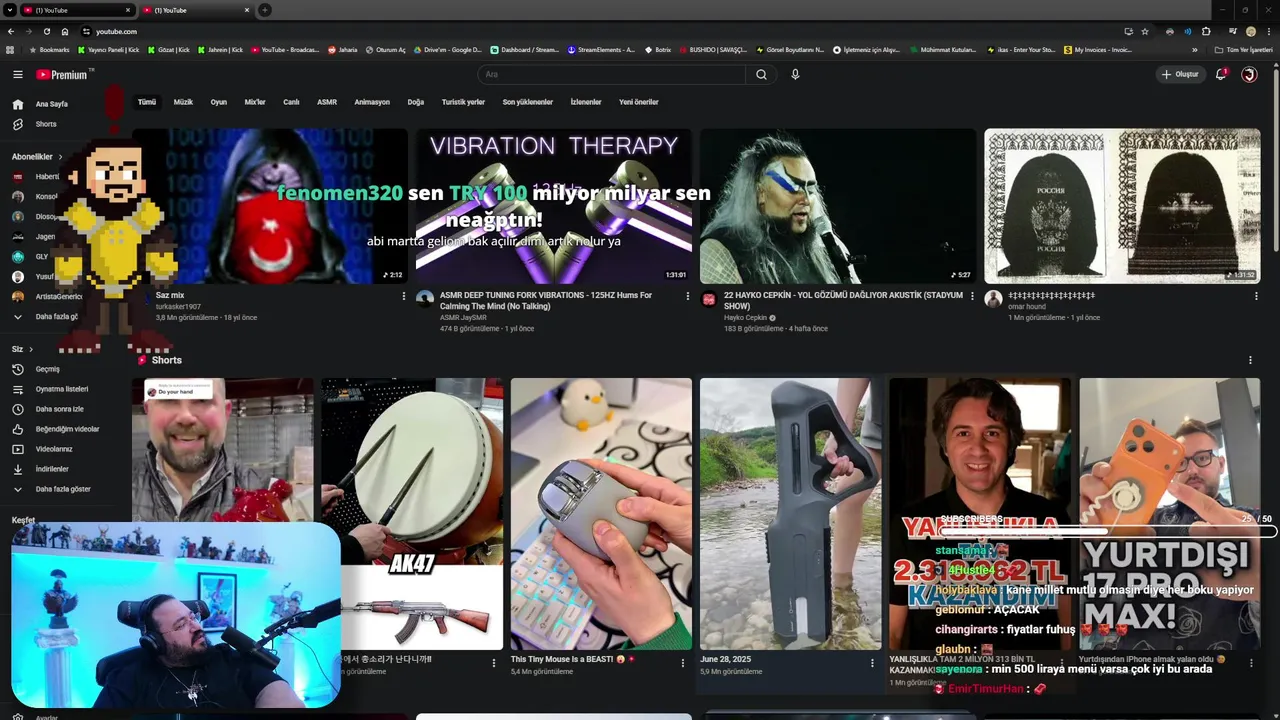
Task: Open the Jaharia bookmark
Action: pos(342,50)
